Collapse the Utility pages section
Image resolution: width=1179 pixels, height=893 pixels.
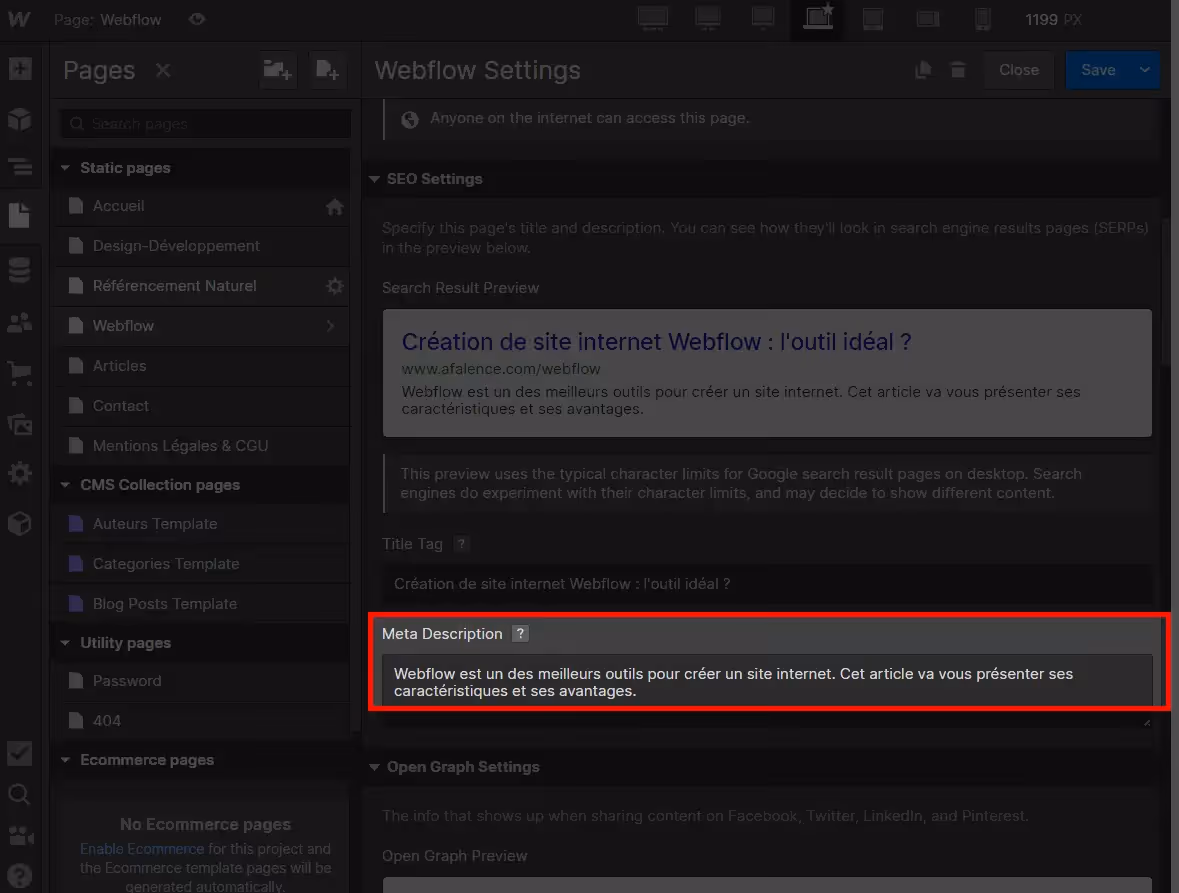[65, 643]
